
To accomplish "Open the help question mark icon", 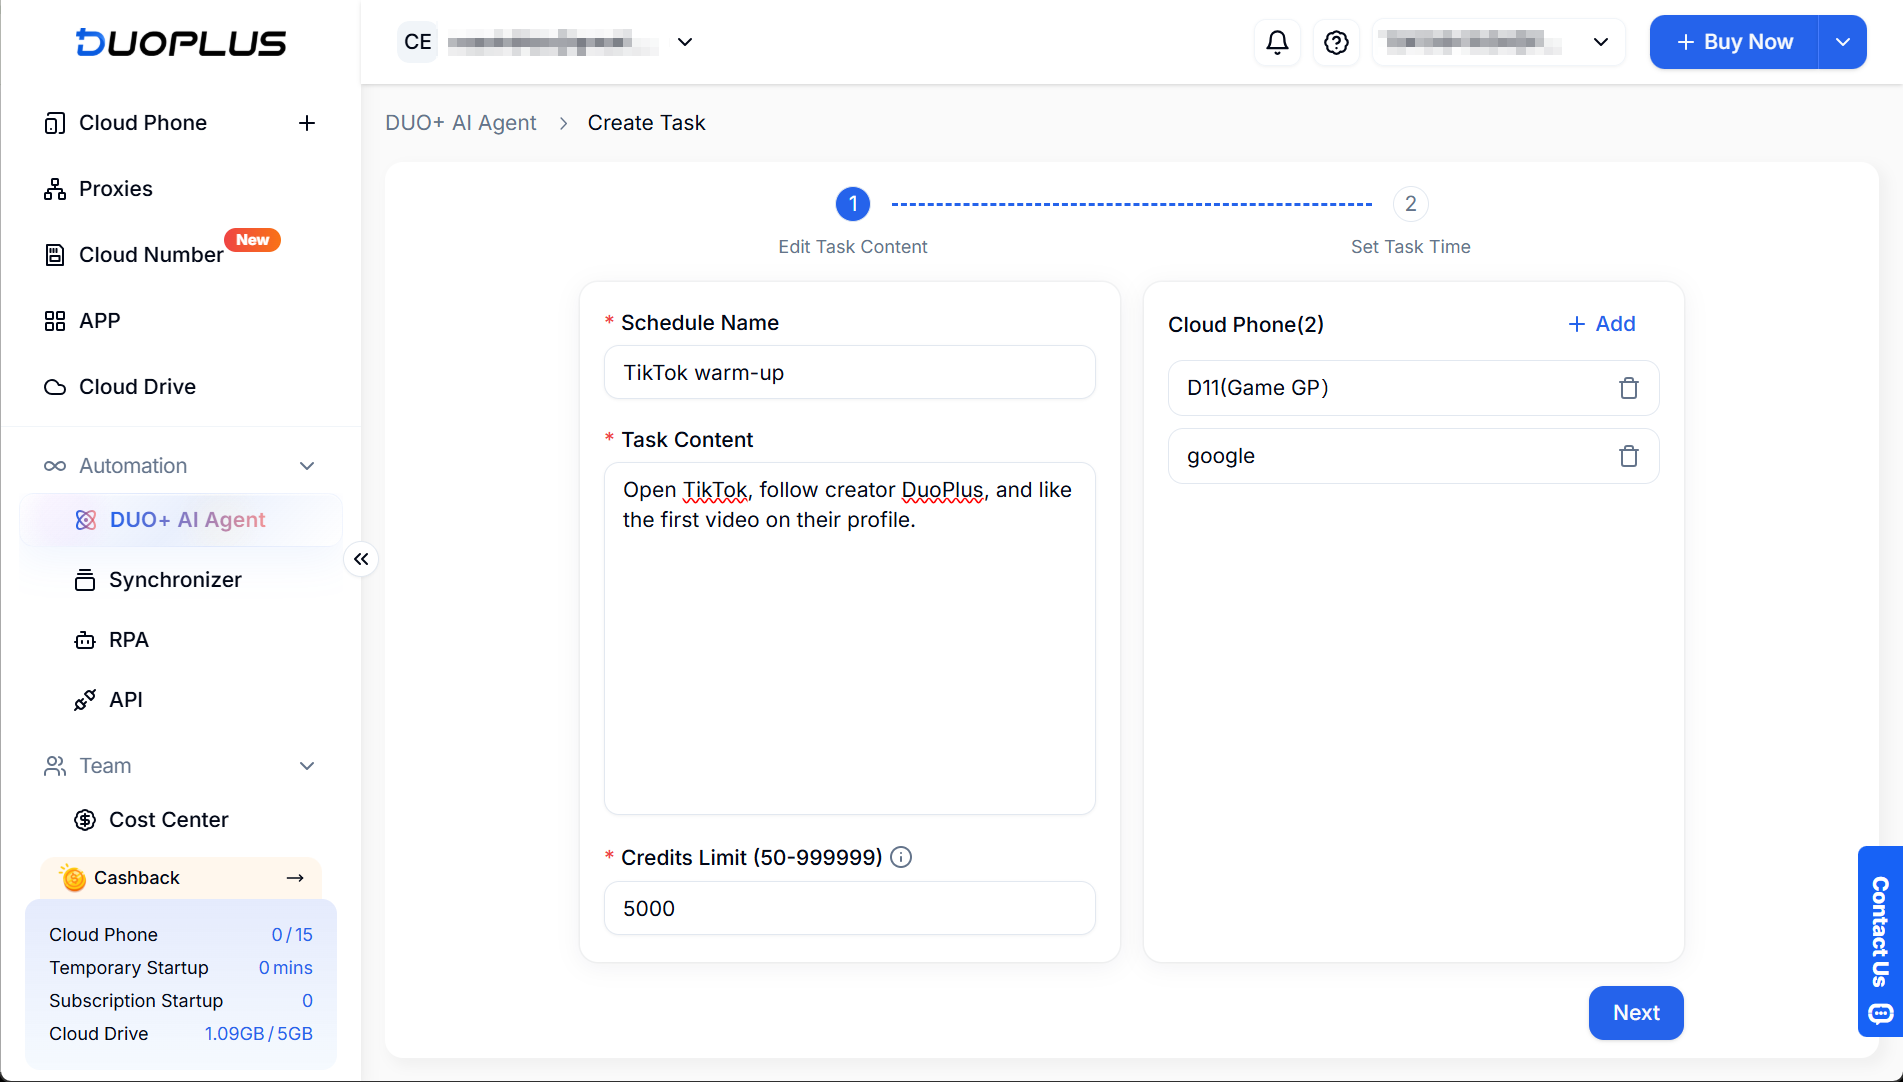I will pos(1336,42).
